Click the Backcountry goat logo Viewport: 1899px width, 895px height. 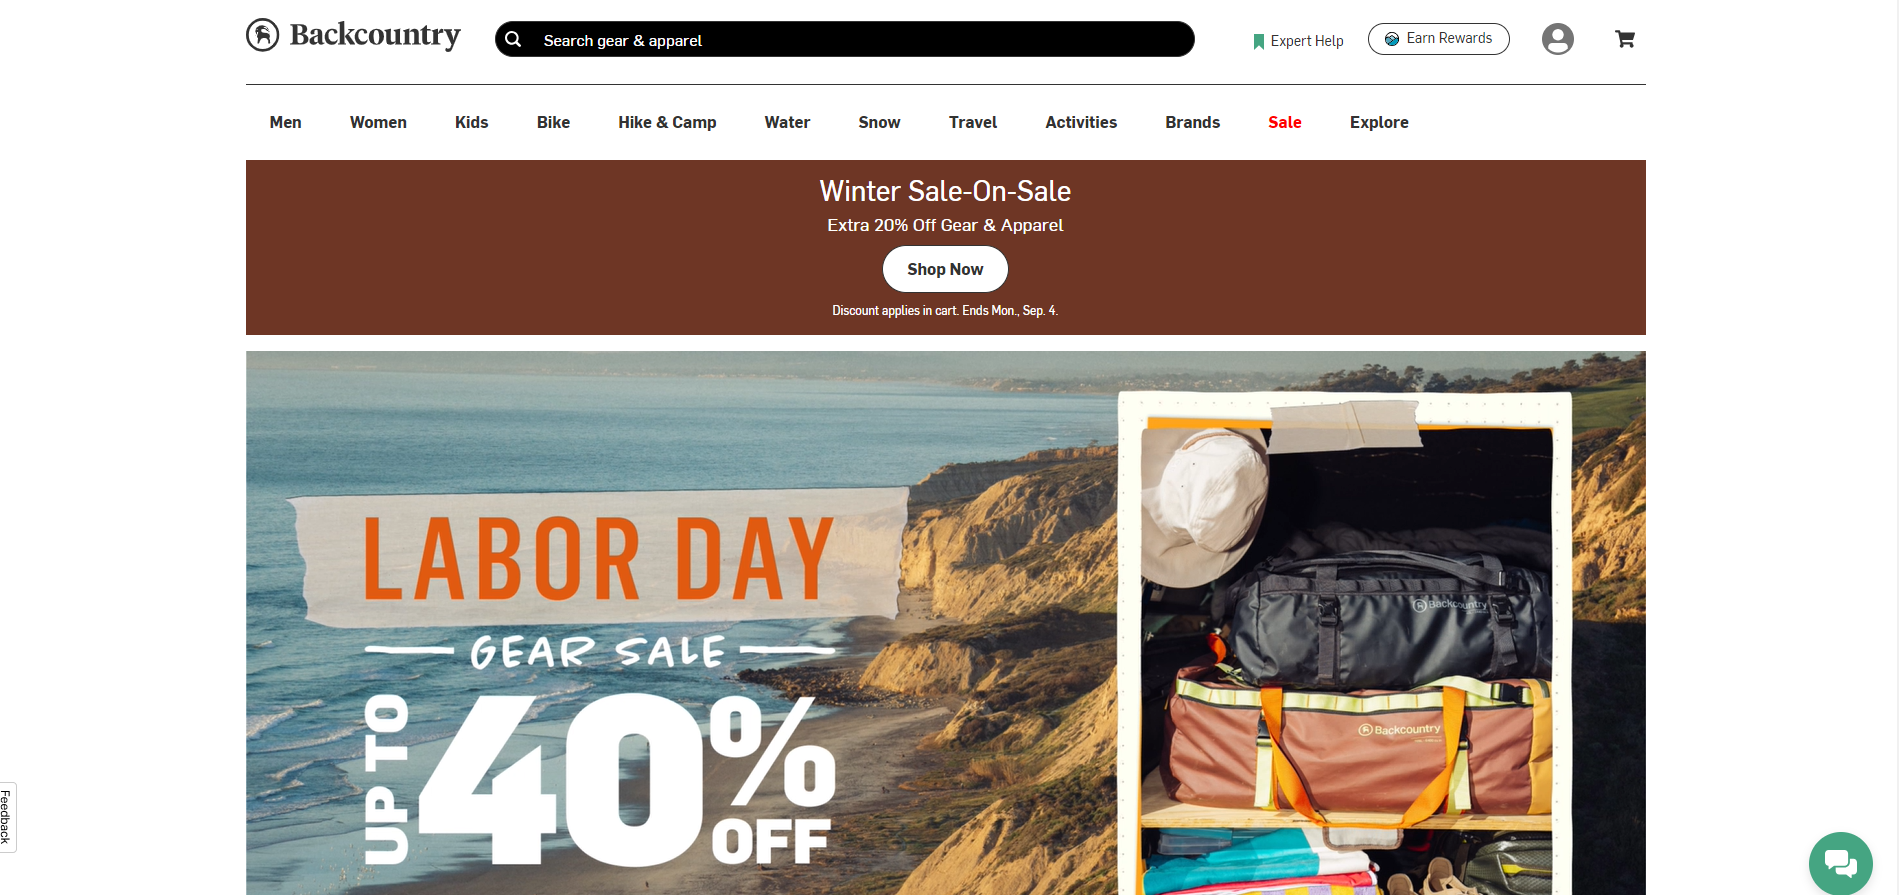click(263, 35)
